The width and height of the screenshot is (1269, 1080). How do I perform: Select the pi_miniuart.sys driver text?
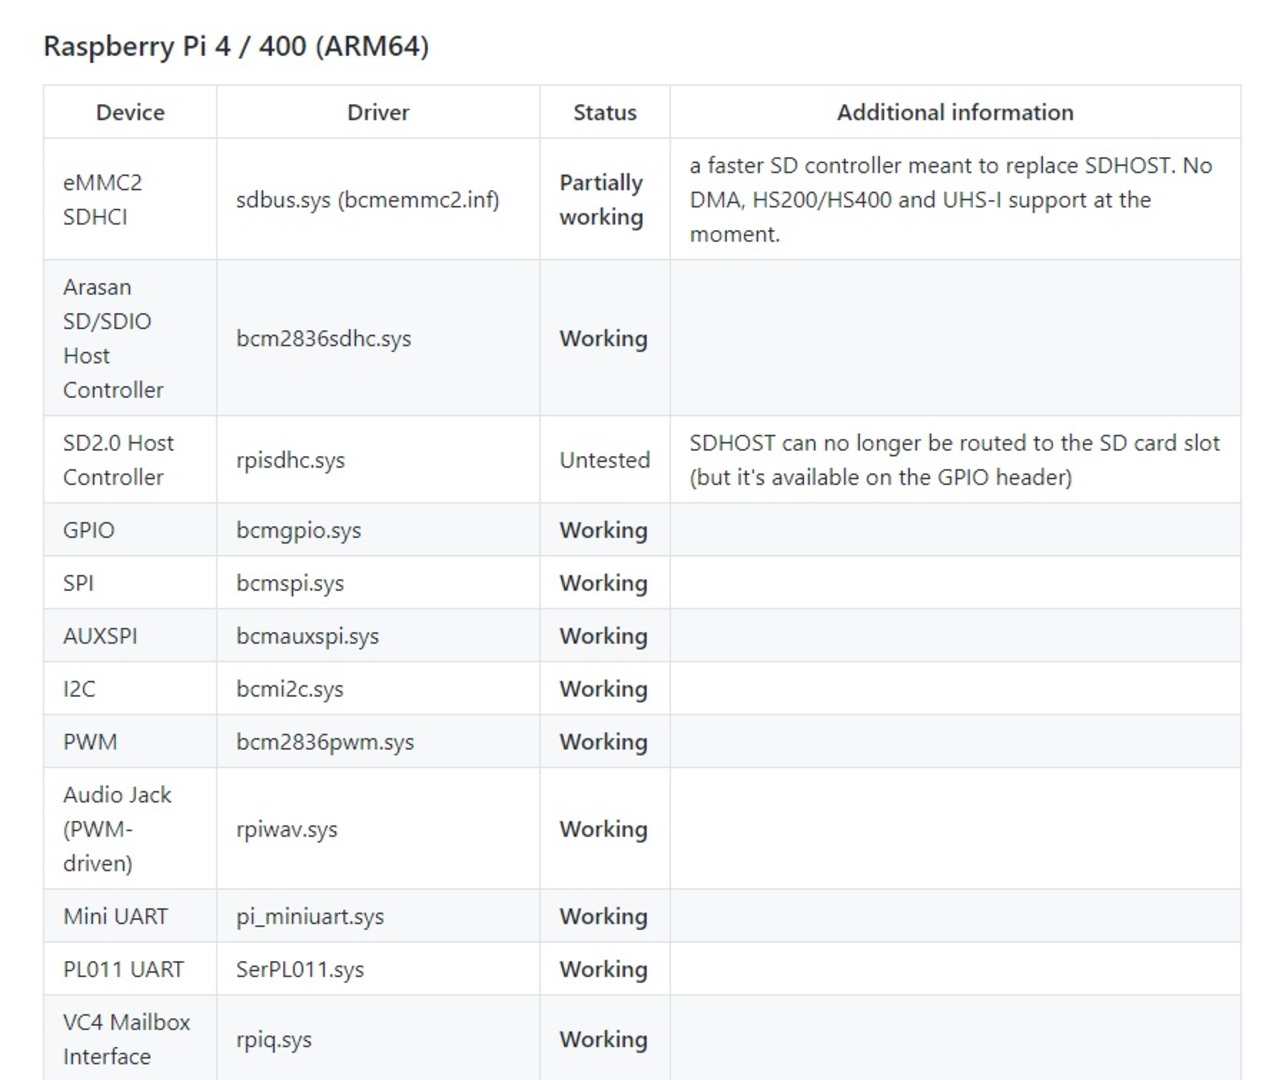coord(309,917)
